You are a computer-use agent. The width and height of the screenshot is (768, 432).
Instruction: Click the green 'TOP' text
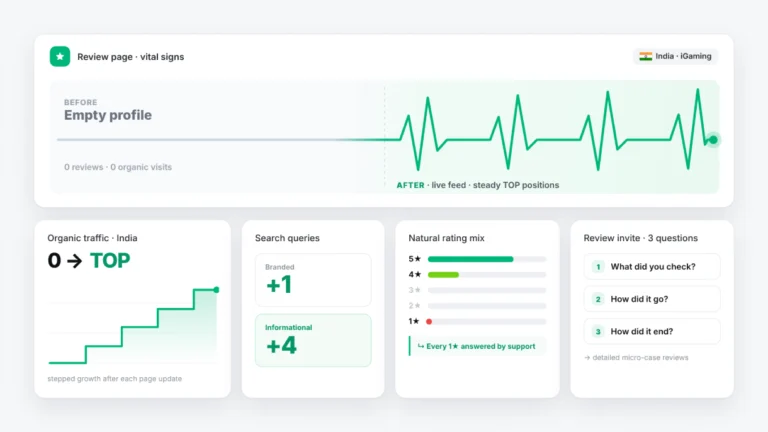[x=110, y=261]
